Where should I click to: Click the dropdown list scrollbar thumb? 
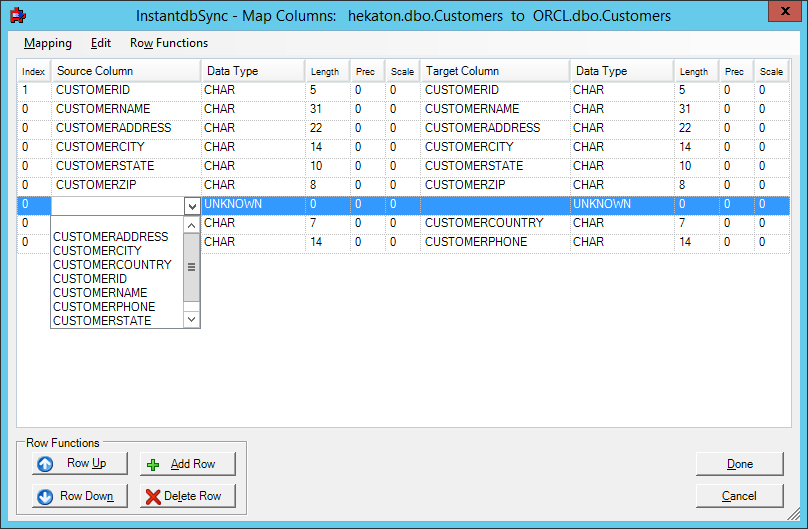click(x=191, y=267)
